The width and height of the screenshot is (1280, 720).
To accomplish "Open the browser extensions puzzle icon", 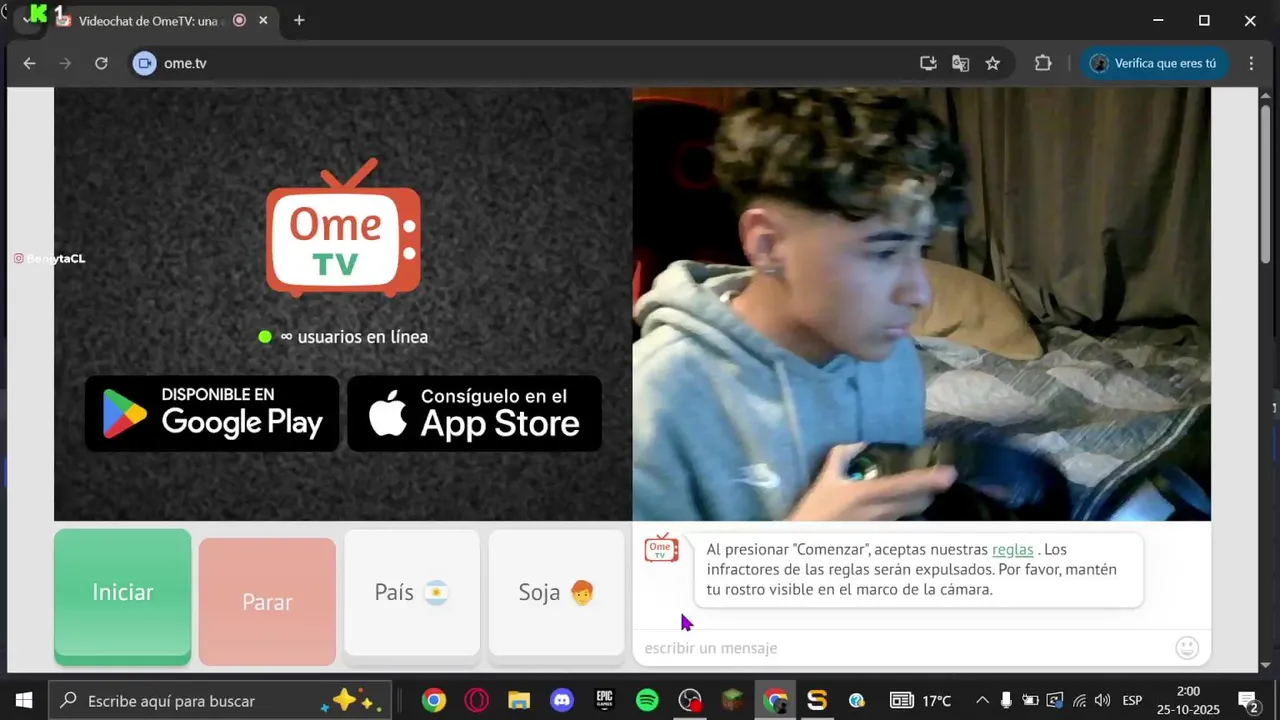I will [1043, 63].
